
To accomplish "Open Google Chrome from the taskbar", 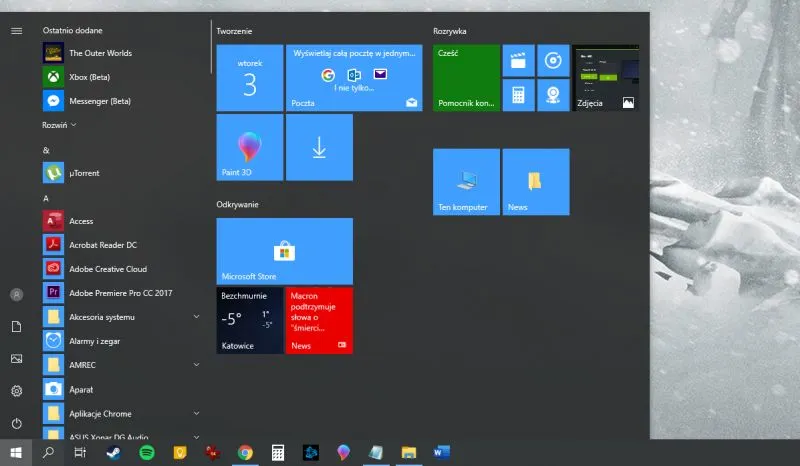I will click(x=245, y=453).
